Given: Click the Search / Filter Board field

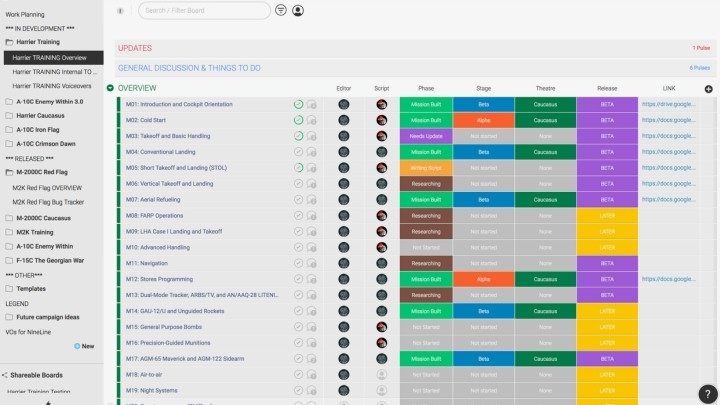Looking at the screenshot, I should [x=204, y=11].
